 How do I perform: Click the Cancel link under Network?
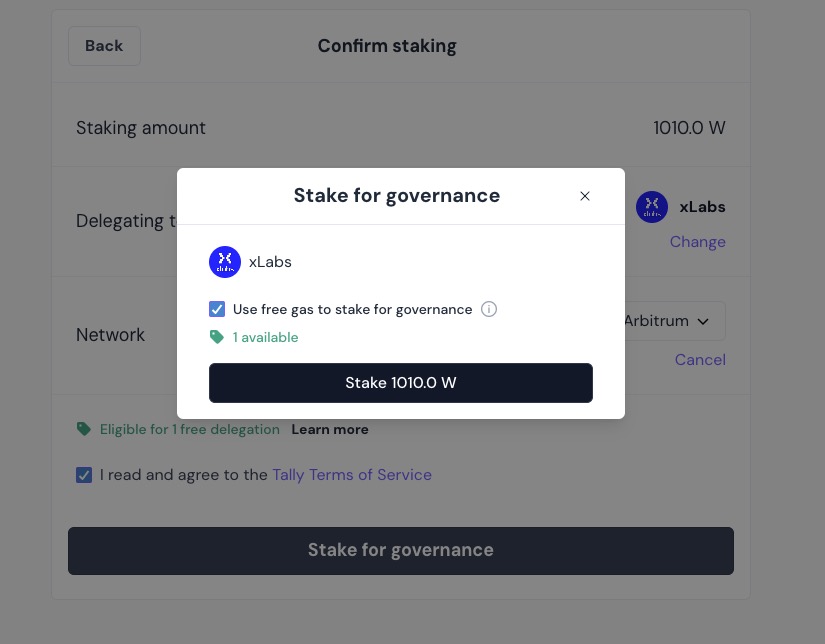pos(700,360)
